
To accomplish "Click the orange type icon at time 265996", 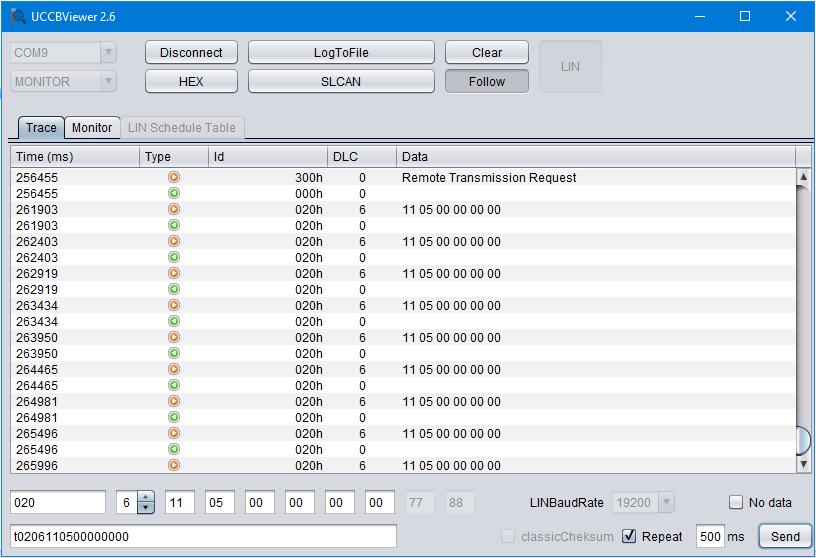I will [173, 466].
